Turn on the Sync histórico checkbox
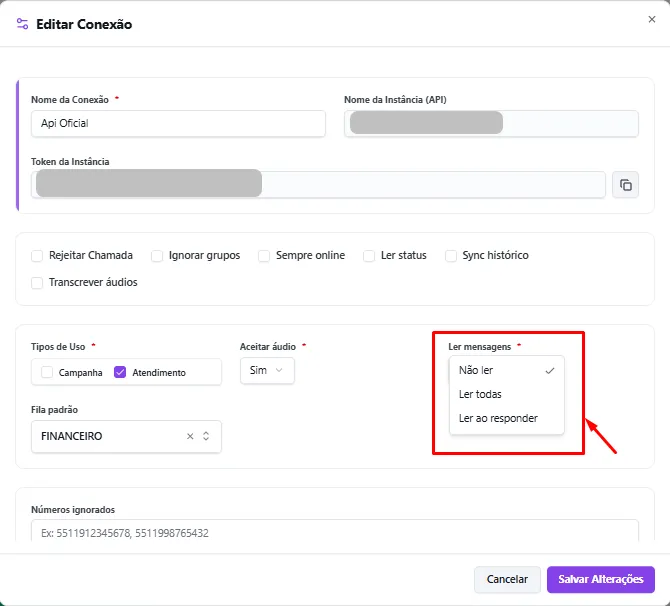The image size is (670, 606). (x=451, y=256)
